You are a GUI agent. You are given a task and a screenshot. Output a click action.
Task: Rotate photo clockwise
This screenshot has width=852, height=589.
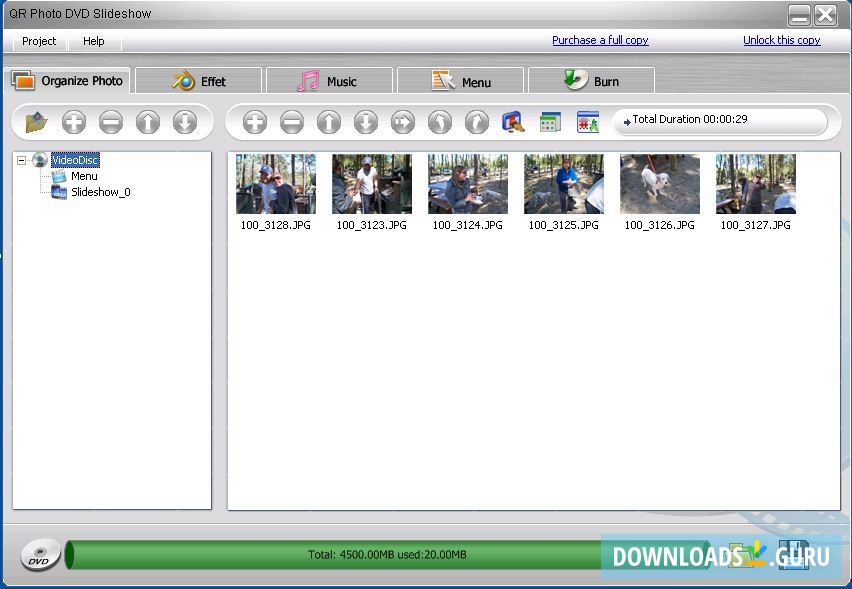tap(477, 122)
